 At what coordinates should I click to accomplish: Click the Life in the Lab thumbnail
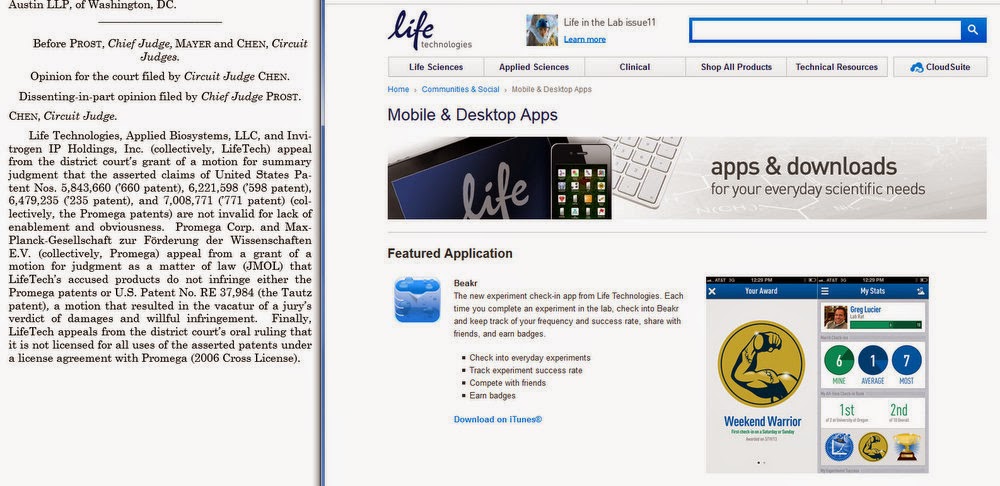[x=541, y=30]
